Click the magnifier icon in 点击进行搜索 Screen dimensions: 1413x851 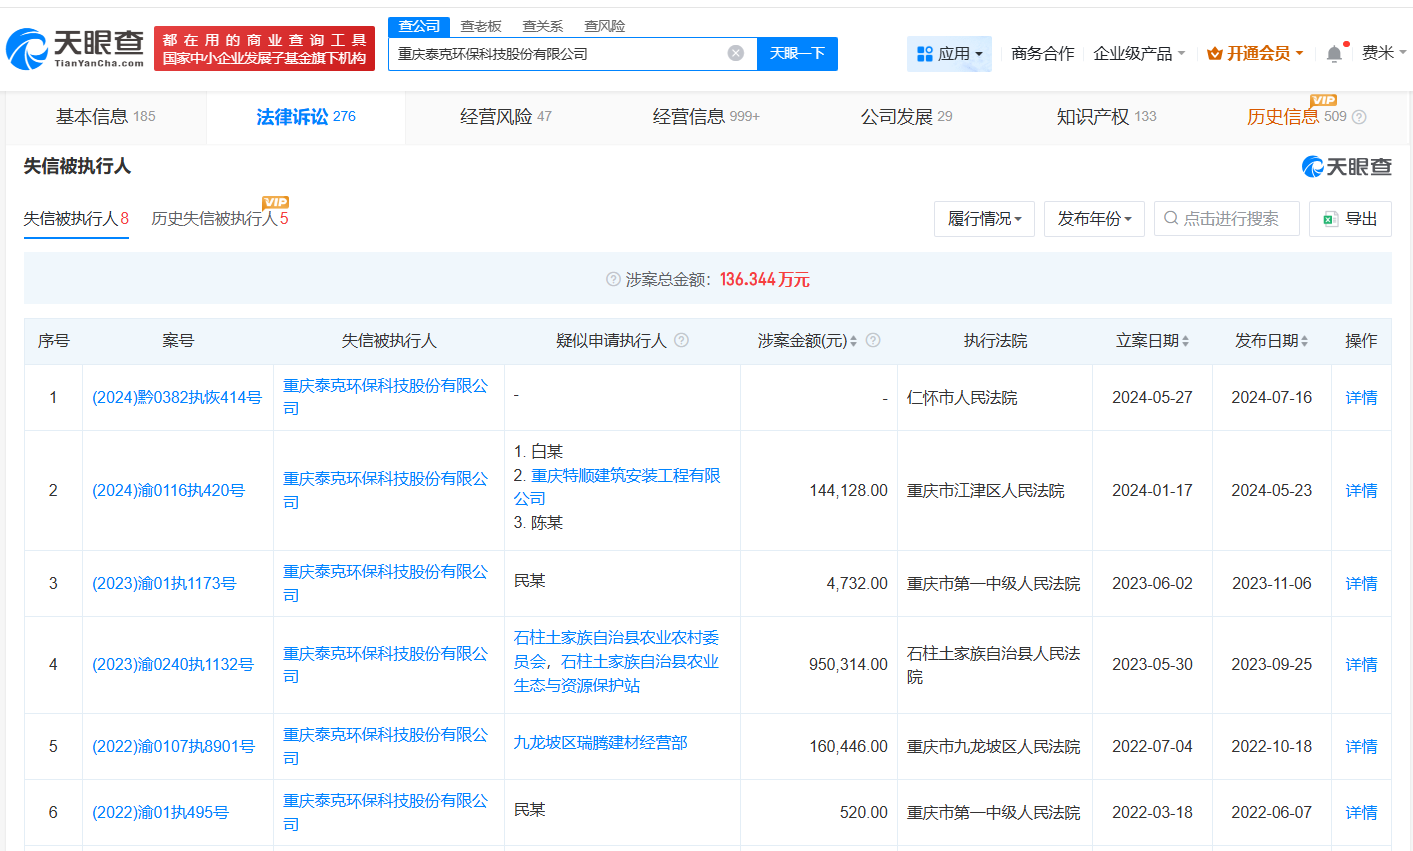tap(1169, 218)
